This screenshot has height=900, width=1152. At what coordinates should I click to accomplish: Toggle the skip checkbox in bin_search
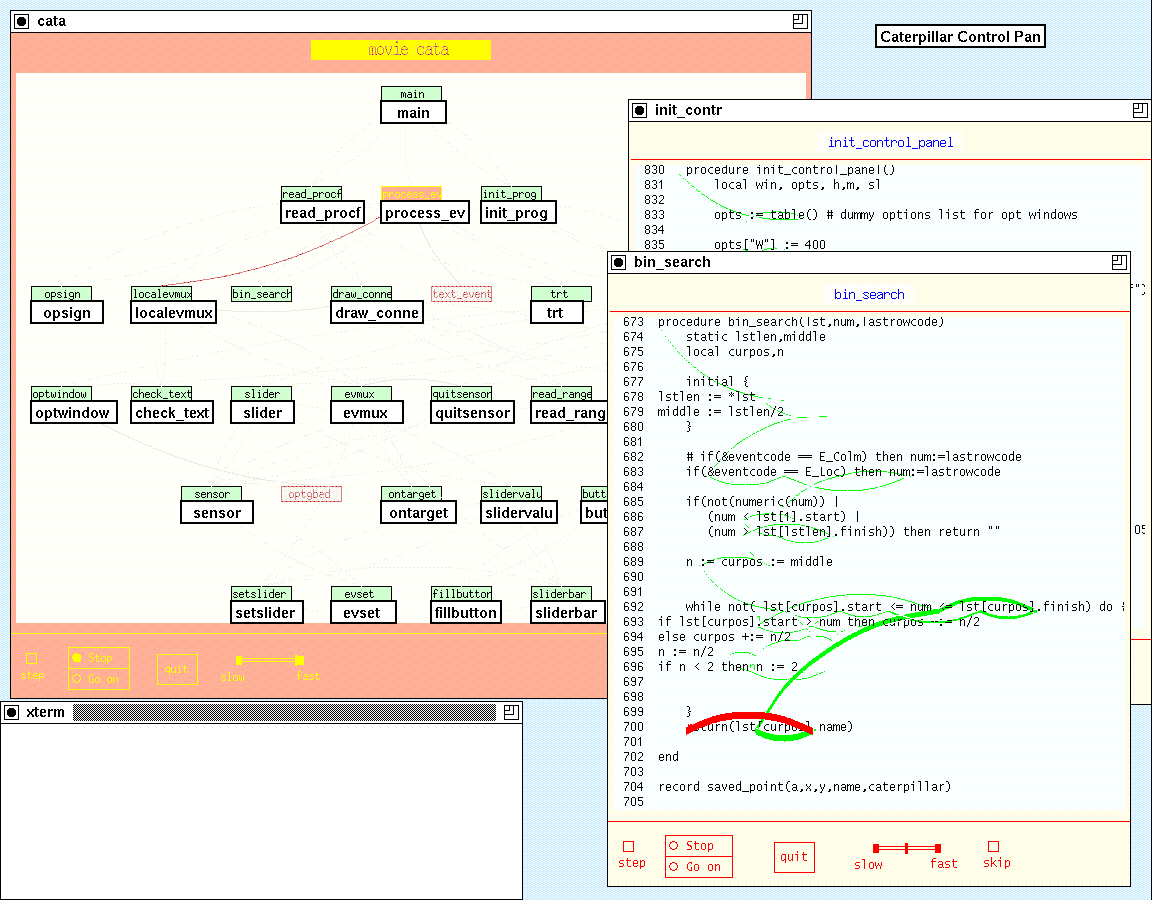993,847
